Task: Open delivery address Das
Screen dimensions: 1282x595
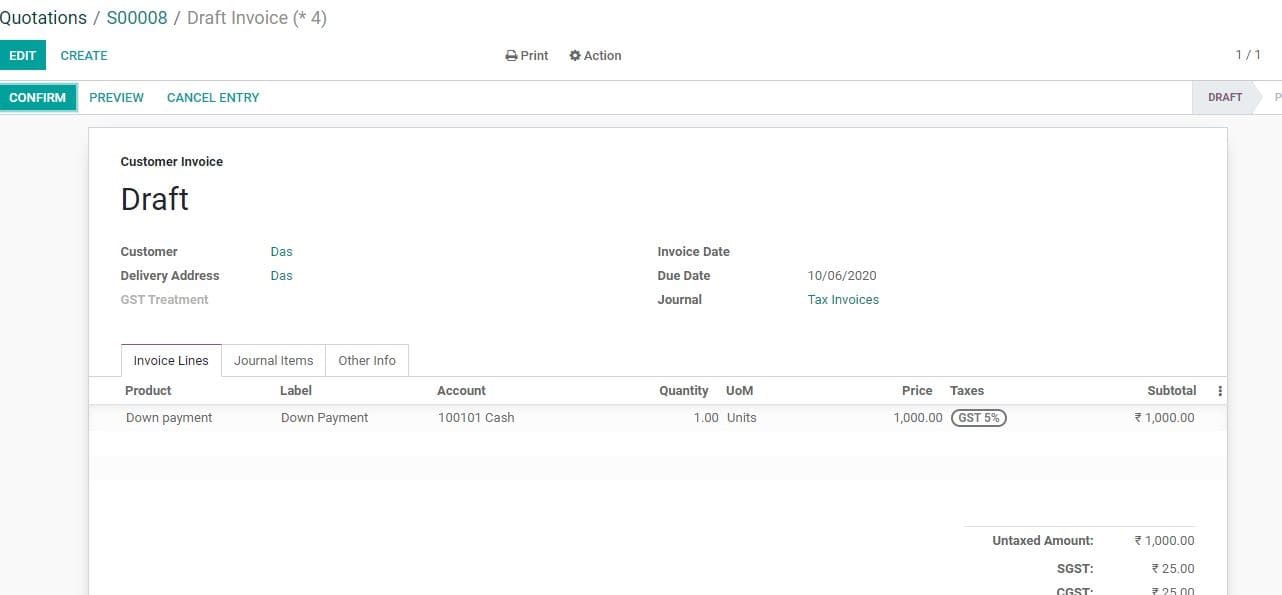Action: coord(281,275)
